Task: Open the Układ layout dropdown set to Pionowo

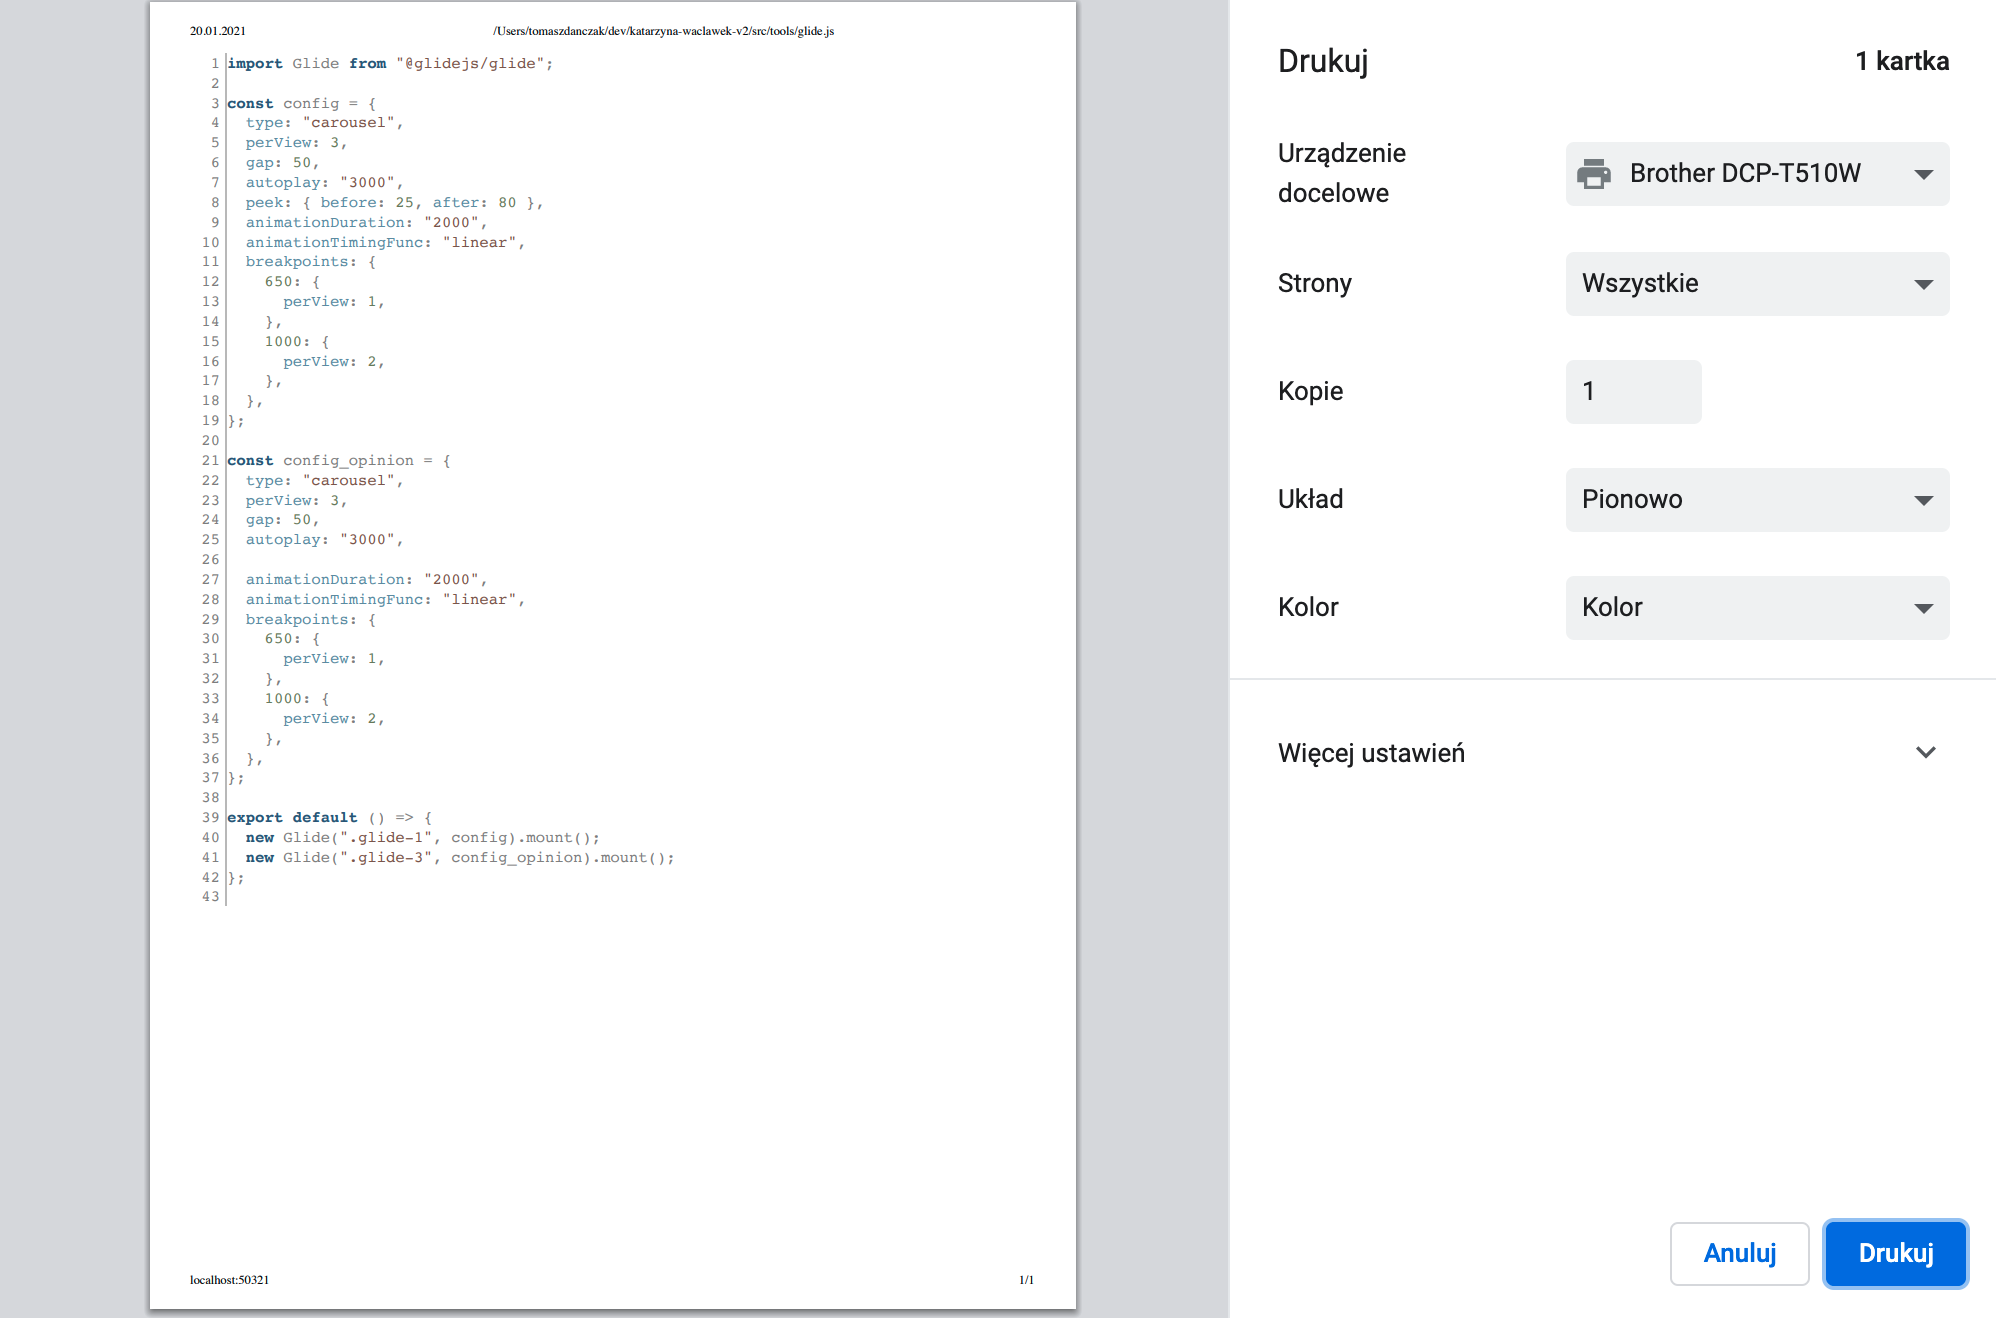Action: pyautogui.click(x=1757, y=500)
